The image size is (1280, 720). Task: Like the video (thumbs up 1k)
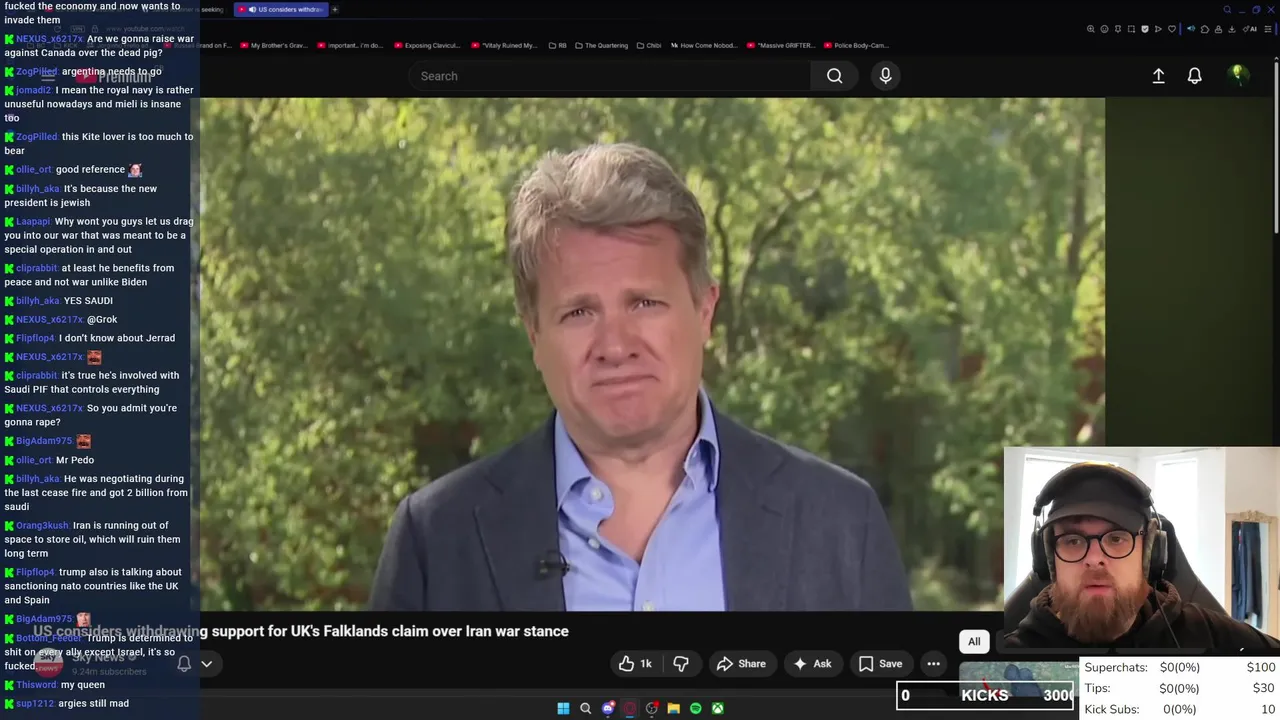click(636, 664)
